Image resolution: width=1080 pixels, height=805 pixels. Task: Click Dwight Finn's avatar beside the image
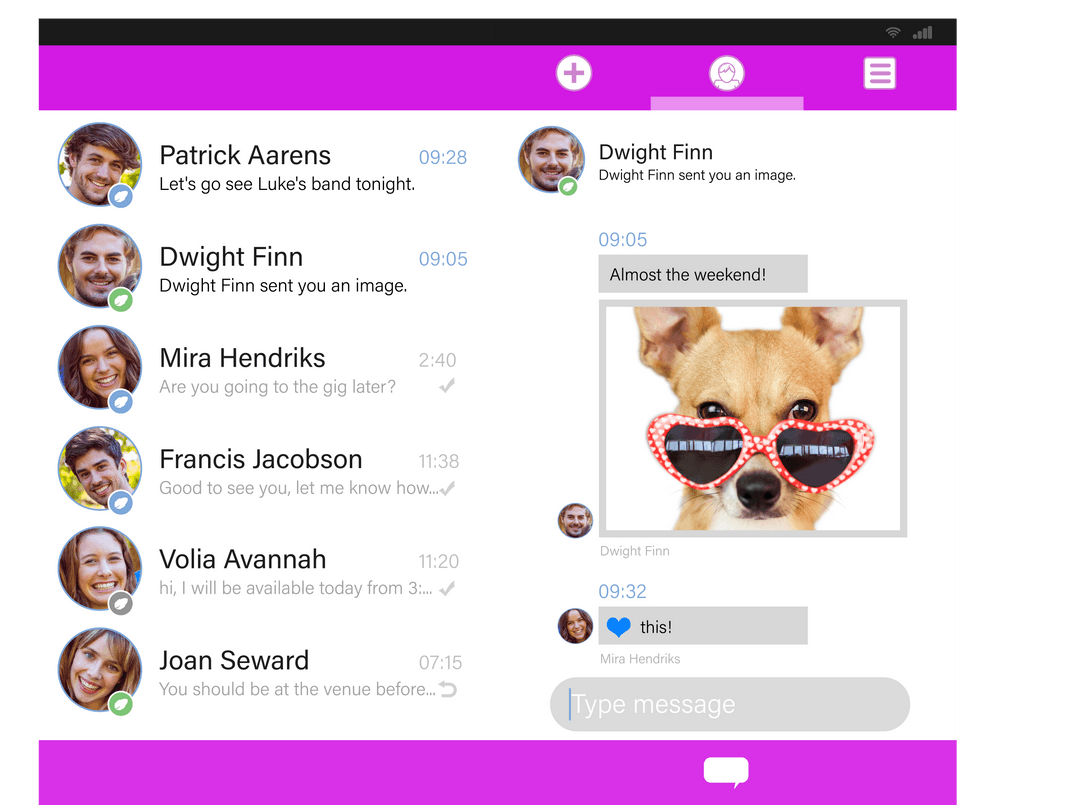pos(575,520)
